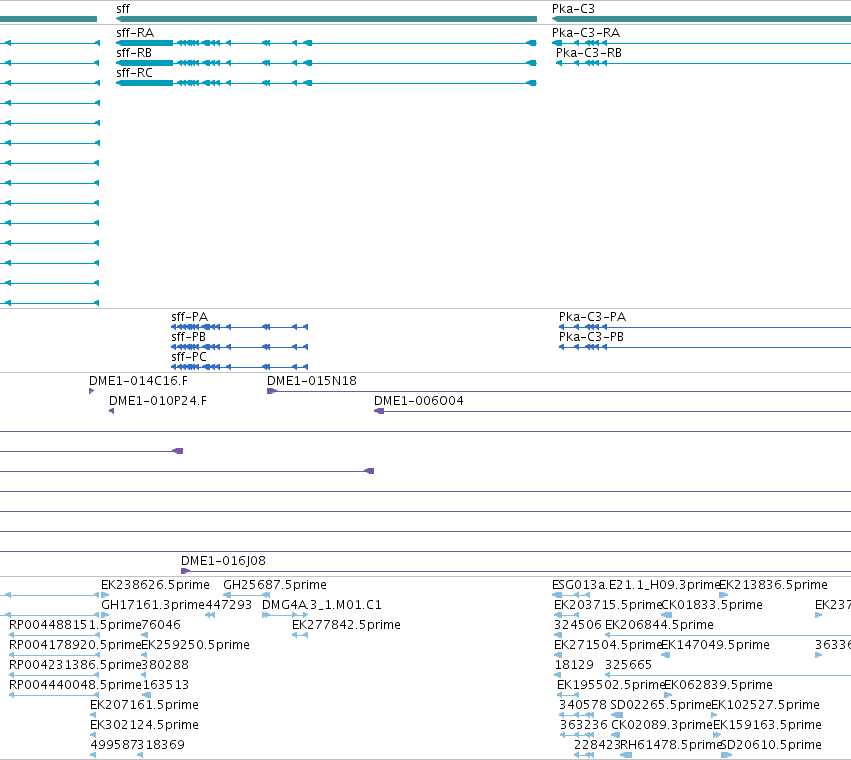This screenshot has height=760, width=851.
Task: Select the 380288 EST label
Action: pyautogui.click(x=165, y=665)
